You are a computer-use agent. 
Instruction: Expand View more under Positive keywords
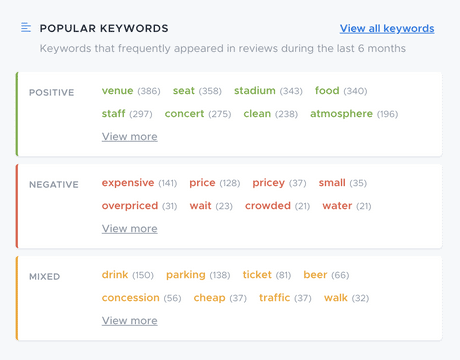(129, 137)
